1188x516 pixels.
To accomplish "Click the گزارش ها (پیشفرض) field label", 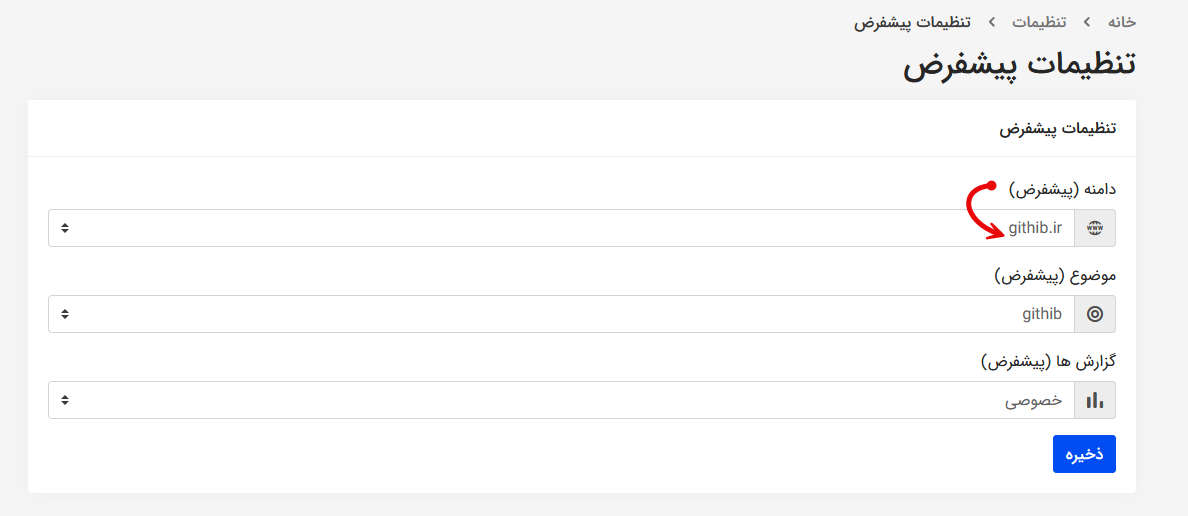I will click(1048, 361).
